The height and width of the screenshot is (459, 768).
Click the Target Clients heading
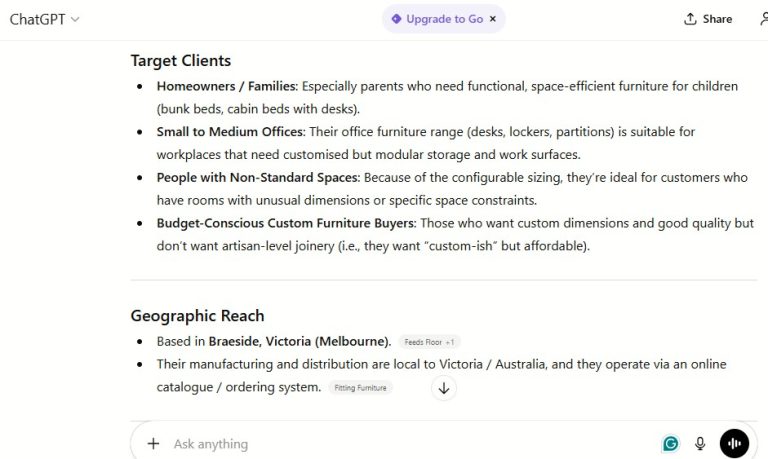point(180,61)
